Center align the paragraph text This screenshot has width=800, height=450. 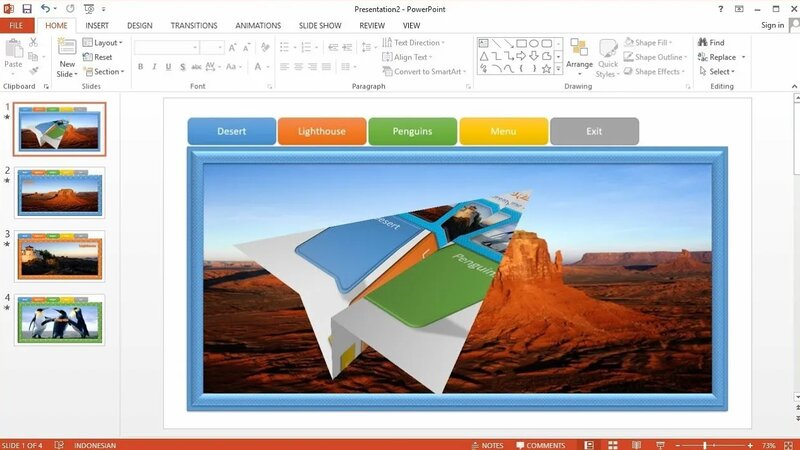298,67
